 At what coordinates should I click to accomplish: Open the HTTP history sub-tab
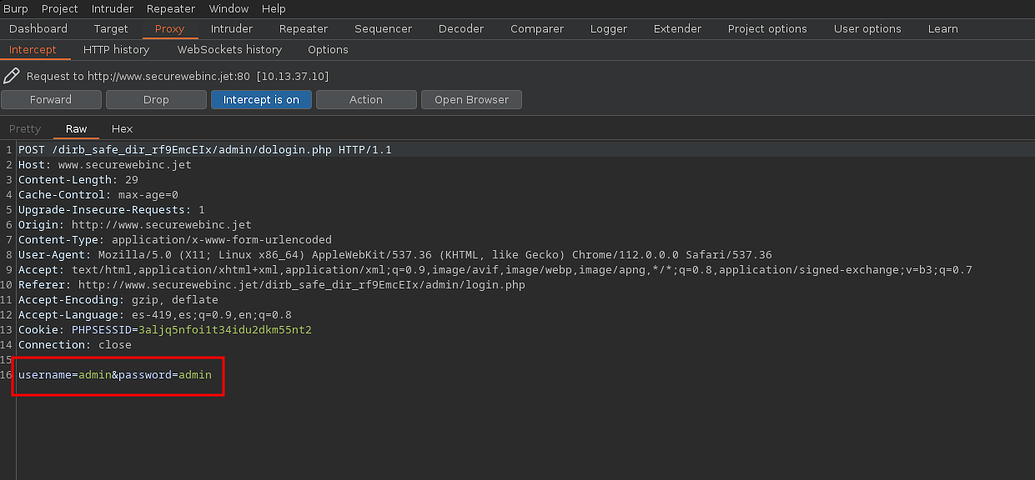coord(116,49)
